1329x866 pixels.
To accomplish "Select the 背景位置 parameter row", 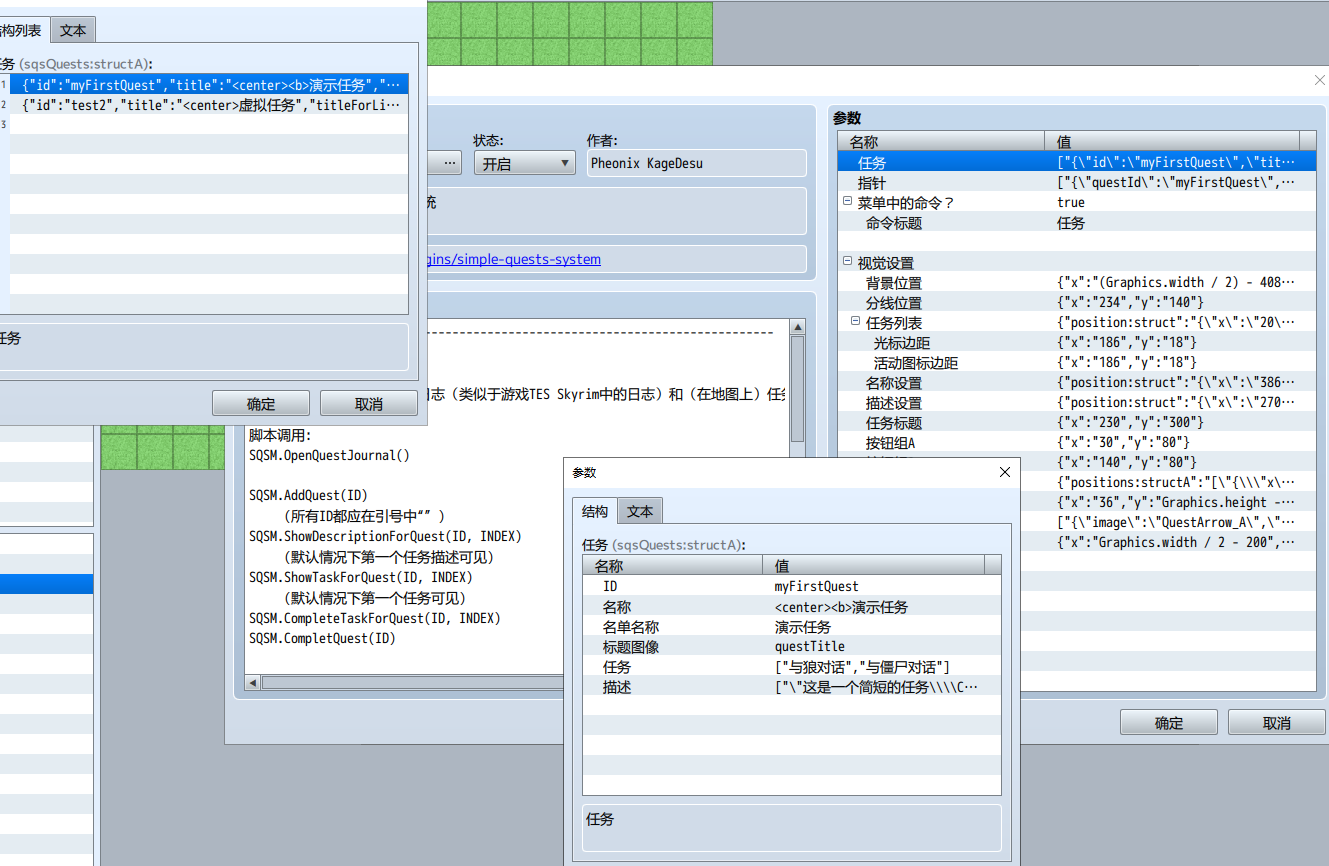I will pos(1076,282).
